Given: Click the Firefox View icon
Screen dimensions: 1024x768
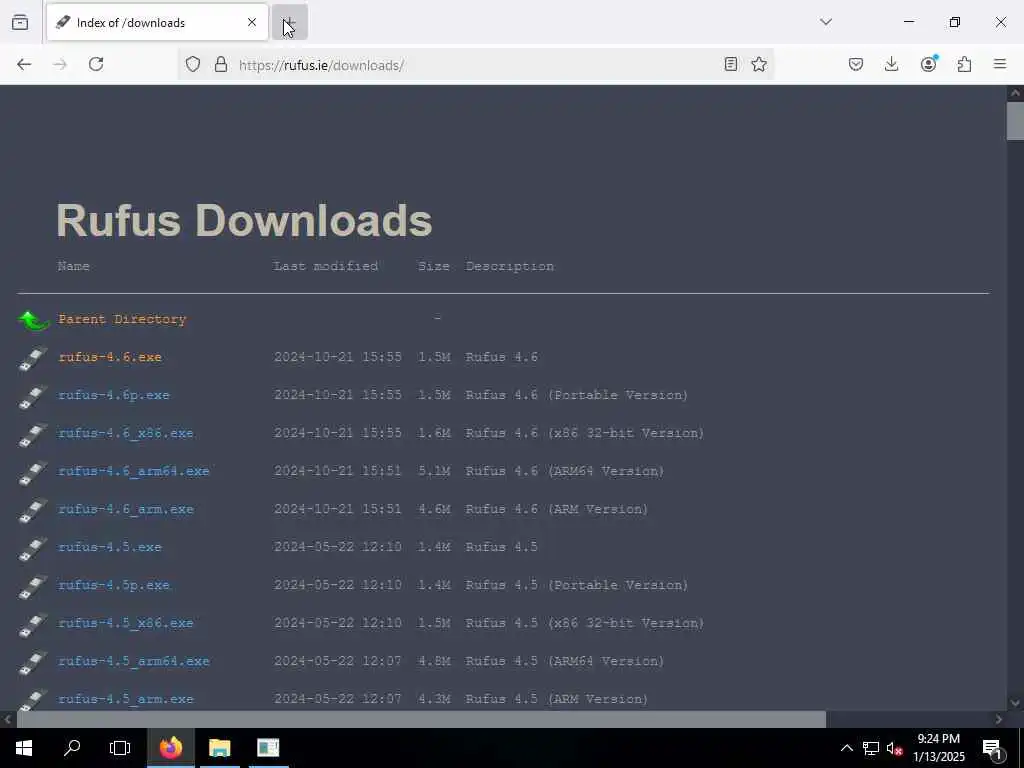Looking at the screenshot, I should pos(20,22).
